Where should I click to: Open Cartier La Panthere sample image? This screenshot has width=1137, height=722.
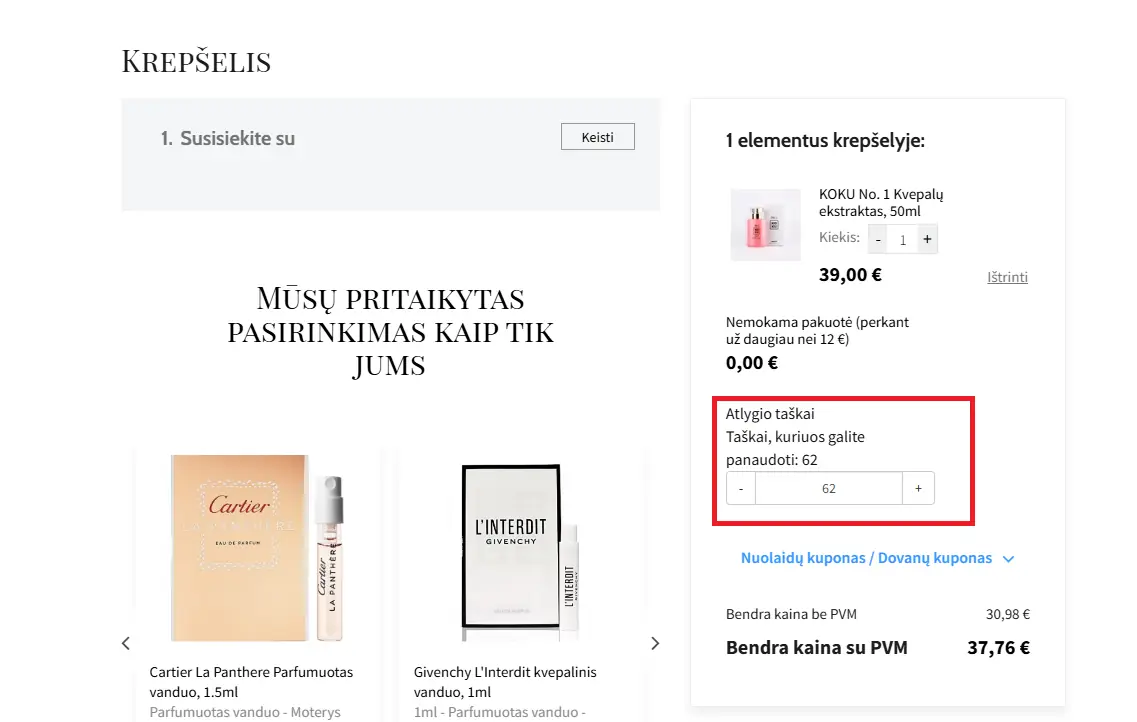258,547
